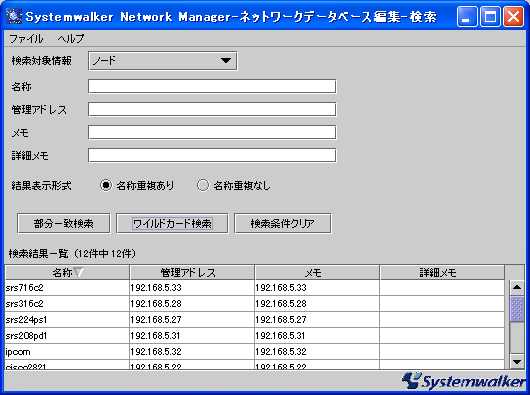Click the application icon in title bar
This screenshot has height=395, width=530.
coord(14,16)
